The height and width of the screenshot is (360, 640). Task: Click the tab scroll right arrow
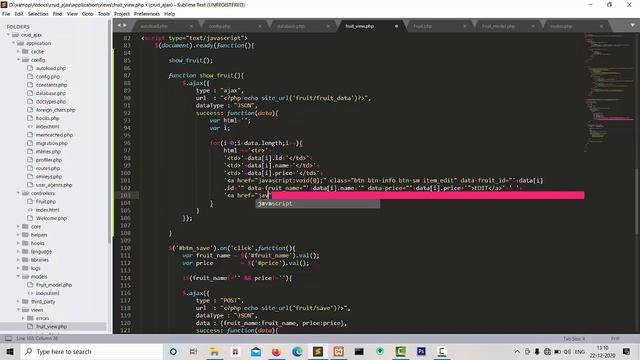pos(124,25)
